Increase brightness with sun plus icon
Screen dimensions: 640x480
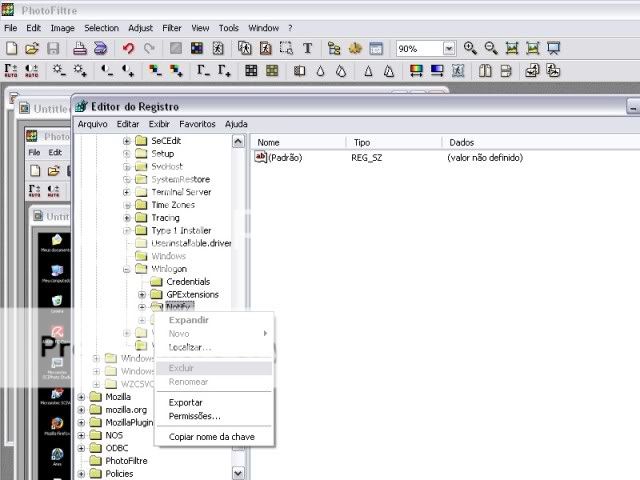[80, 71]
